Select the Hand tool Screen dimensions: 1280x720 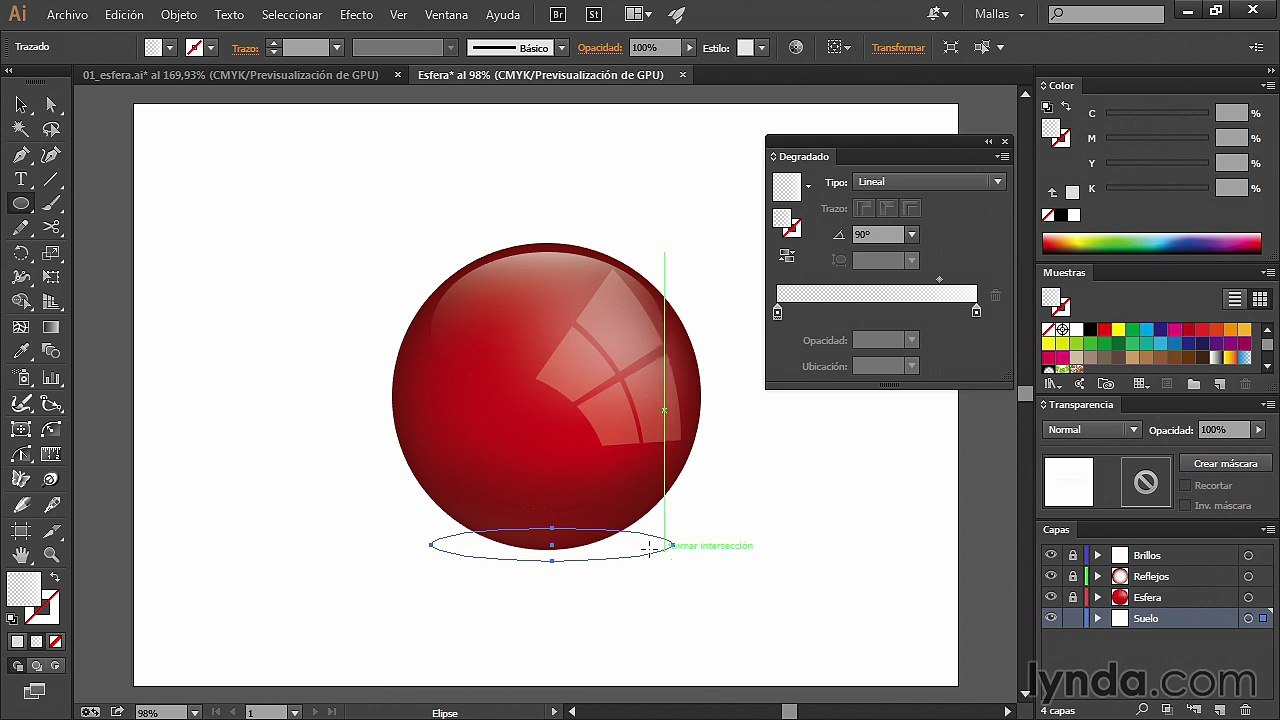coord(21,555)
